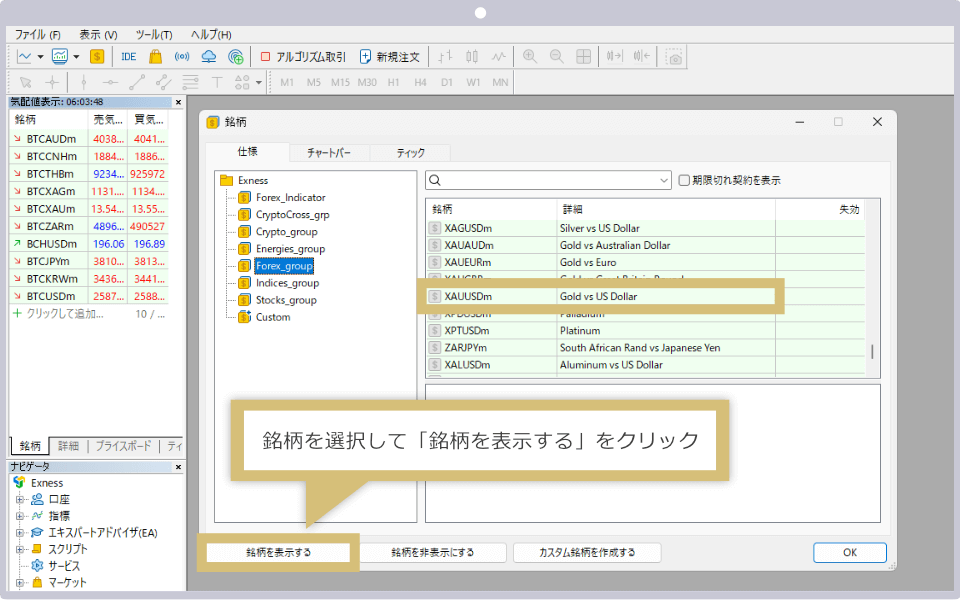The image size is (960, 600).
Task: Click 銘柄を非表示にする button
Action: [x=432, y=552]
